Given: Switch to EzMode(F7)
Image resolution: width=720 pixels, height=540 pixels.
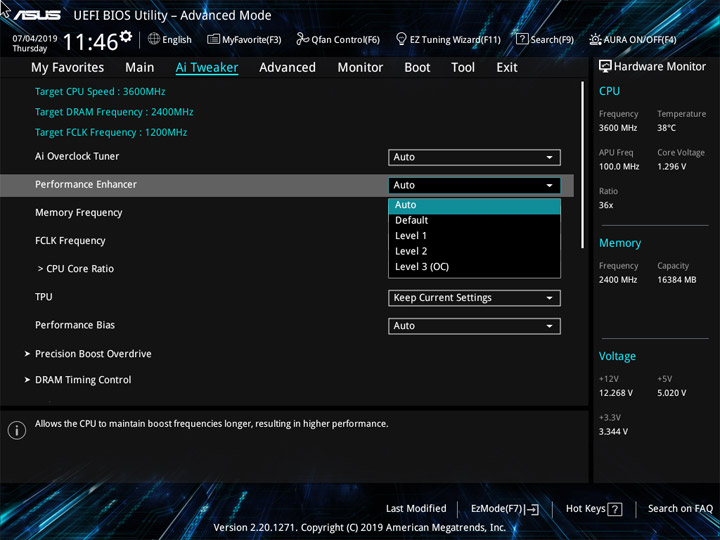Looking at the screenshot, I should (505, 509).
